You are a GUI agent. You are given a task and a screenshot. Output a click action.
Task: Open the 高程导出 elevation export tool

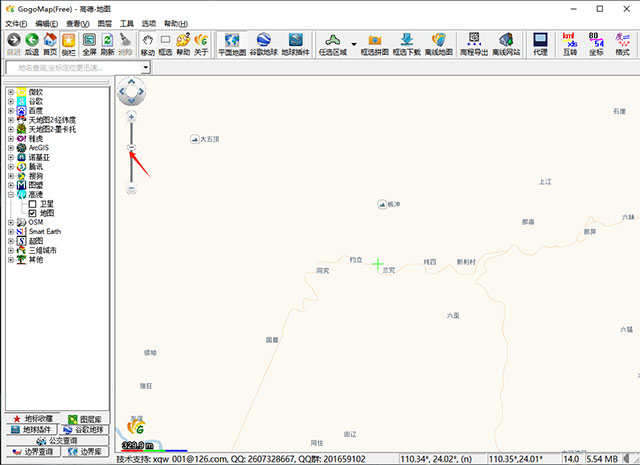475,44
